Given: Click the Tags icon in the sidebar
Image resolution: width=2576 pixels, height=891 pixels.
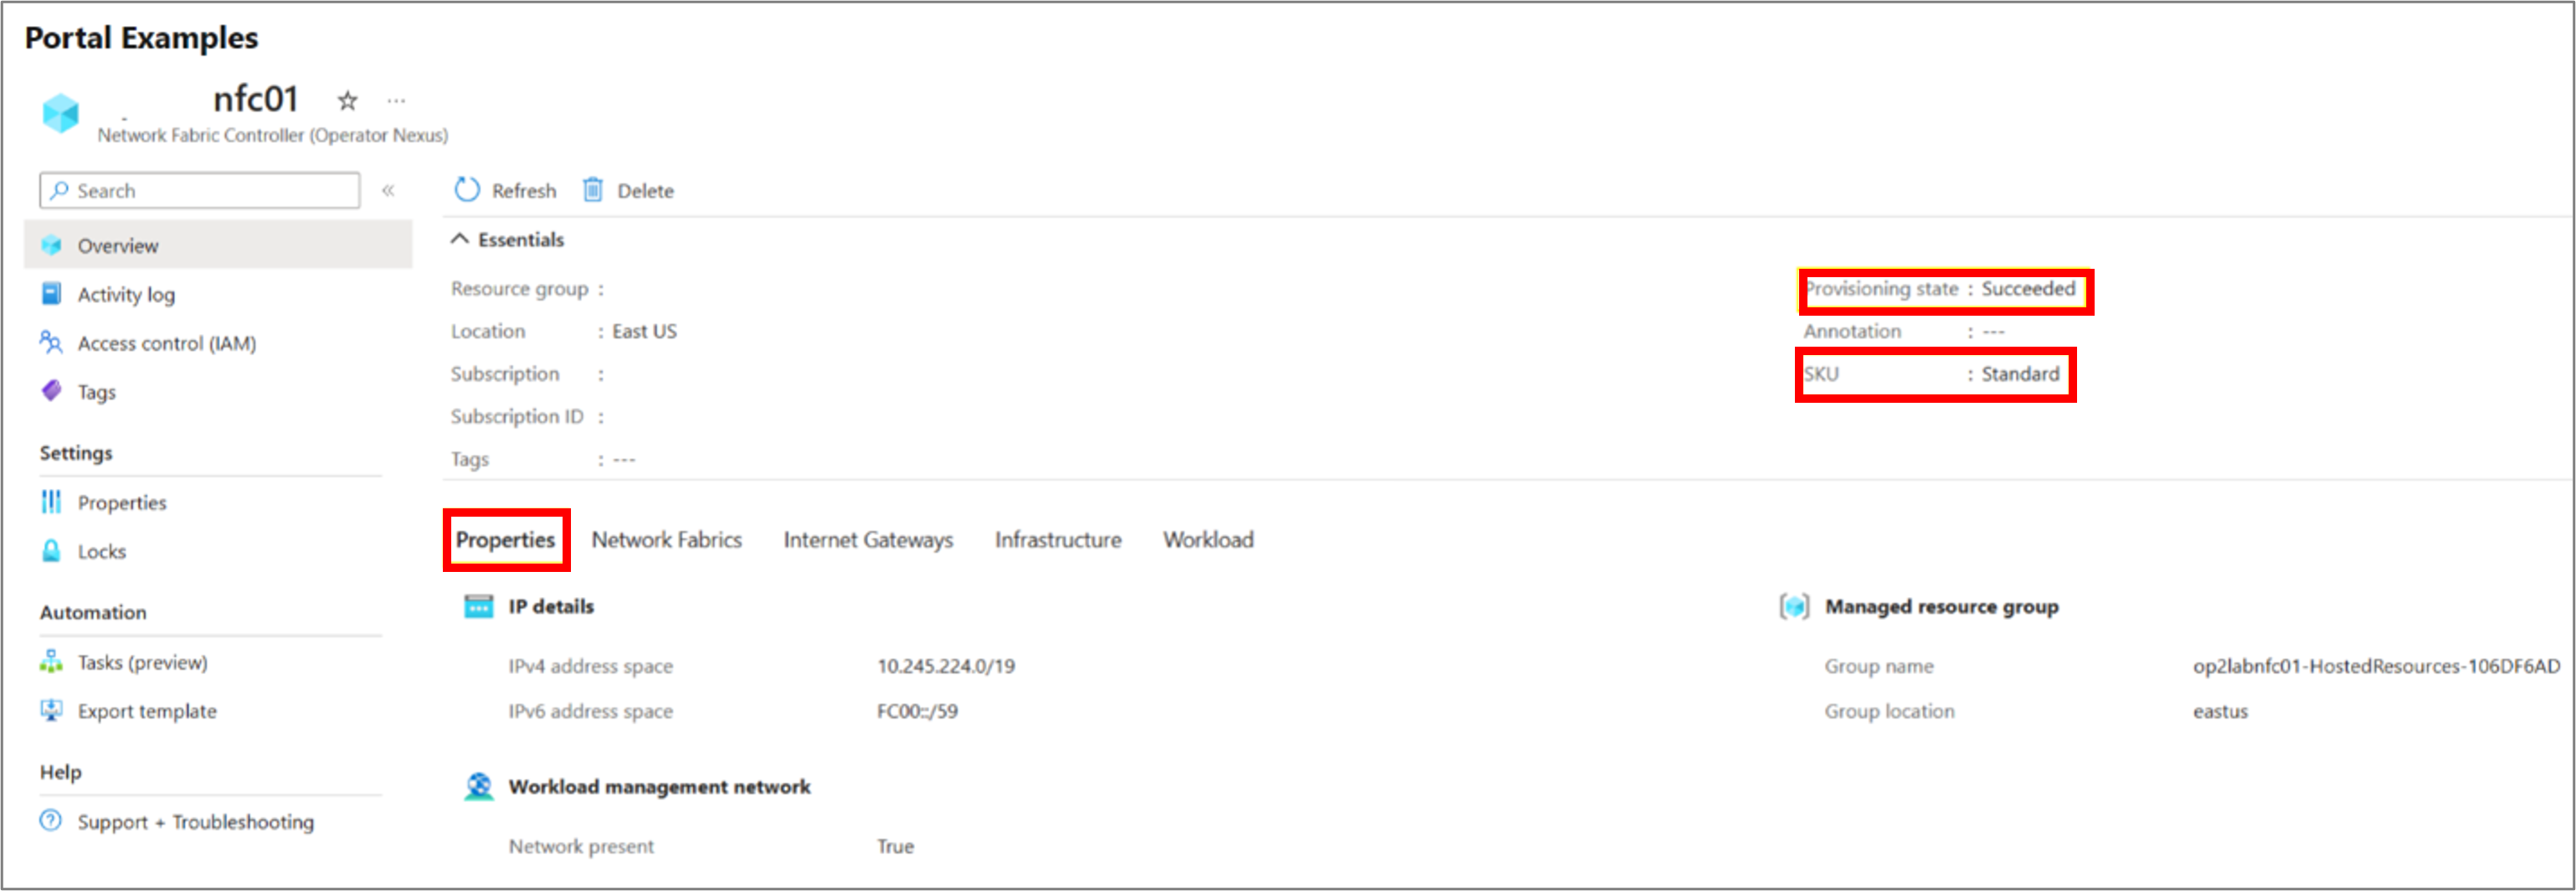Looking at the screenshot, I should tap(51, 391).
